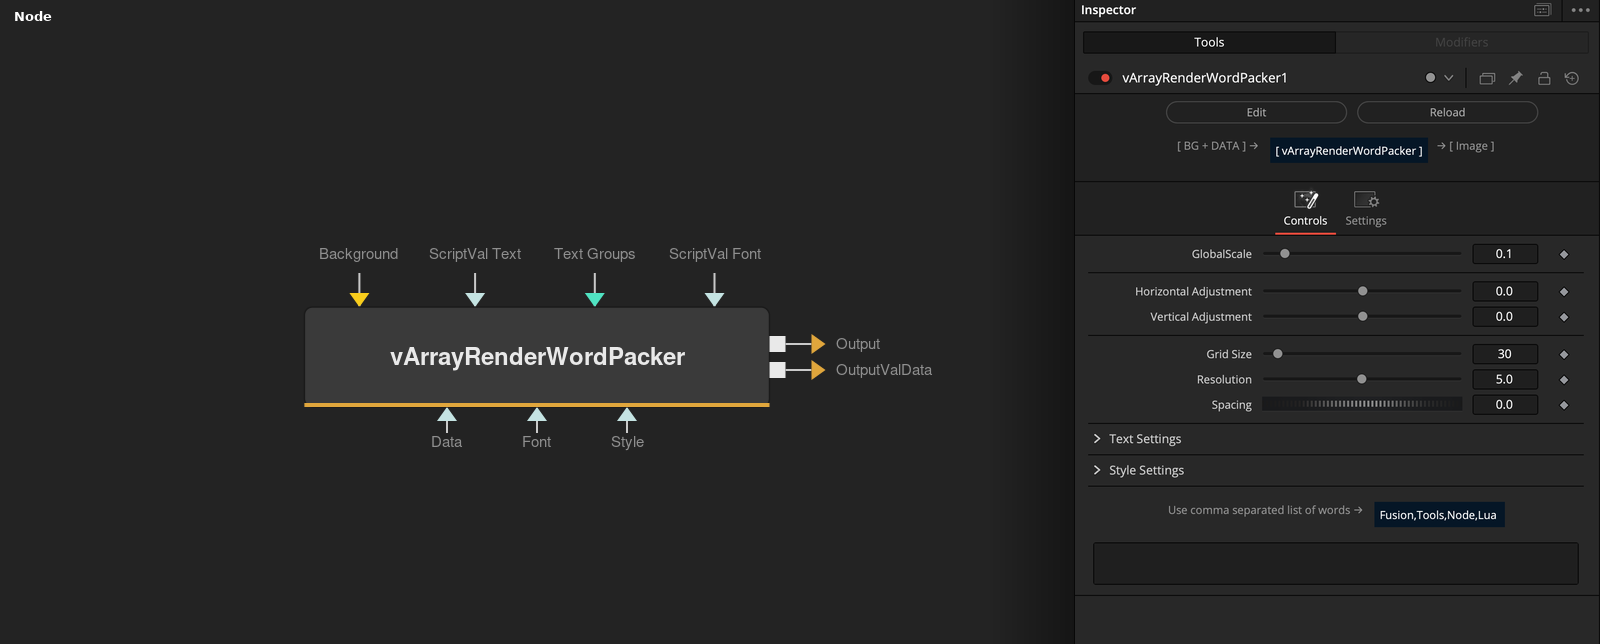The height and width of the screenshot is (644, 1600).
Task: Click the Resolution value field 5.0
Action: pos(1505,379)
